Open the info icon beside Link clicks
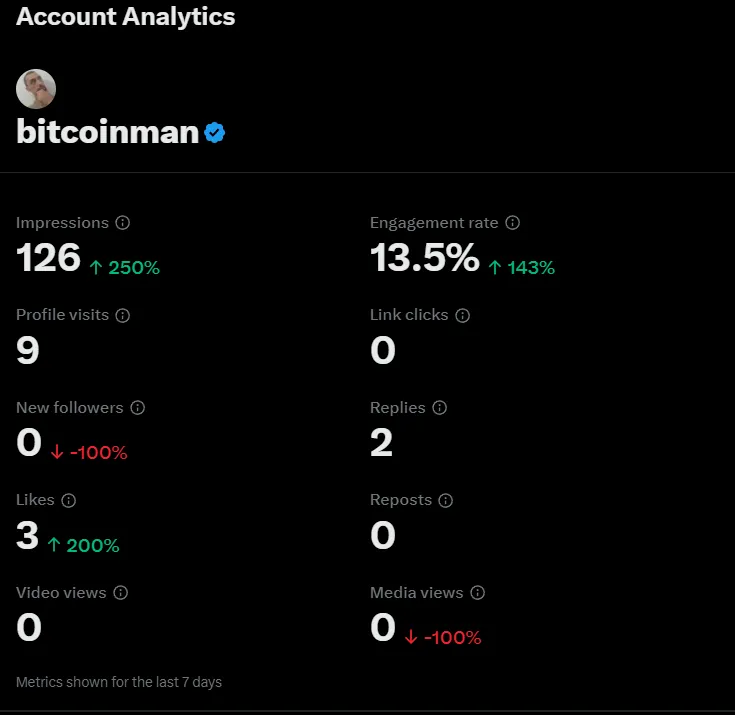The width and height of the screenshot is (735, 715). pos(463,316)
